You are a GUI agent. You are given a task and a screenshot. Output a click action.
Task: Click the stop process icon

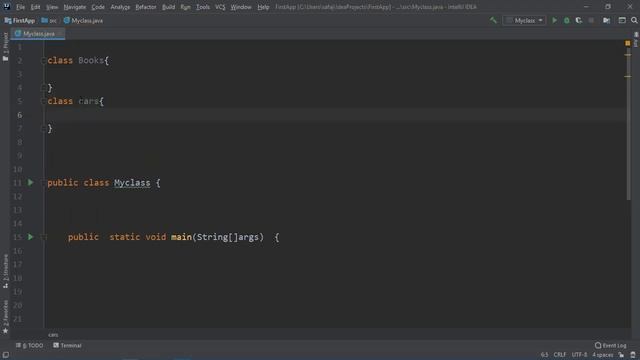(x=591, y=20)
